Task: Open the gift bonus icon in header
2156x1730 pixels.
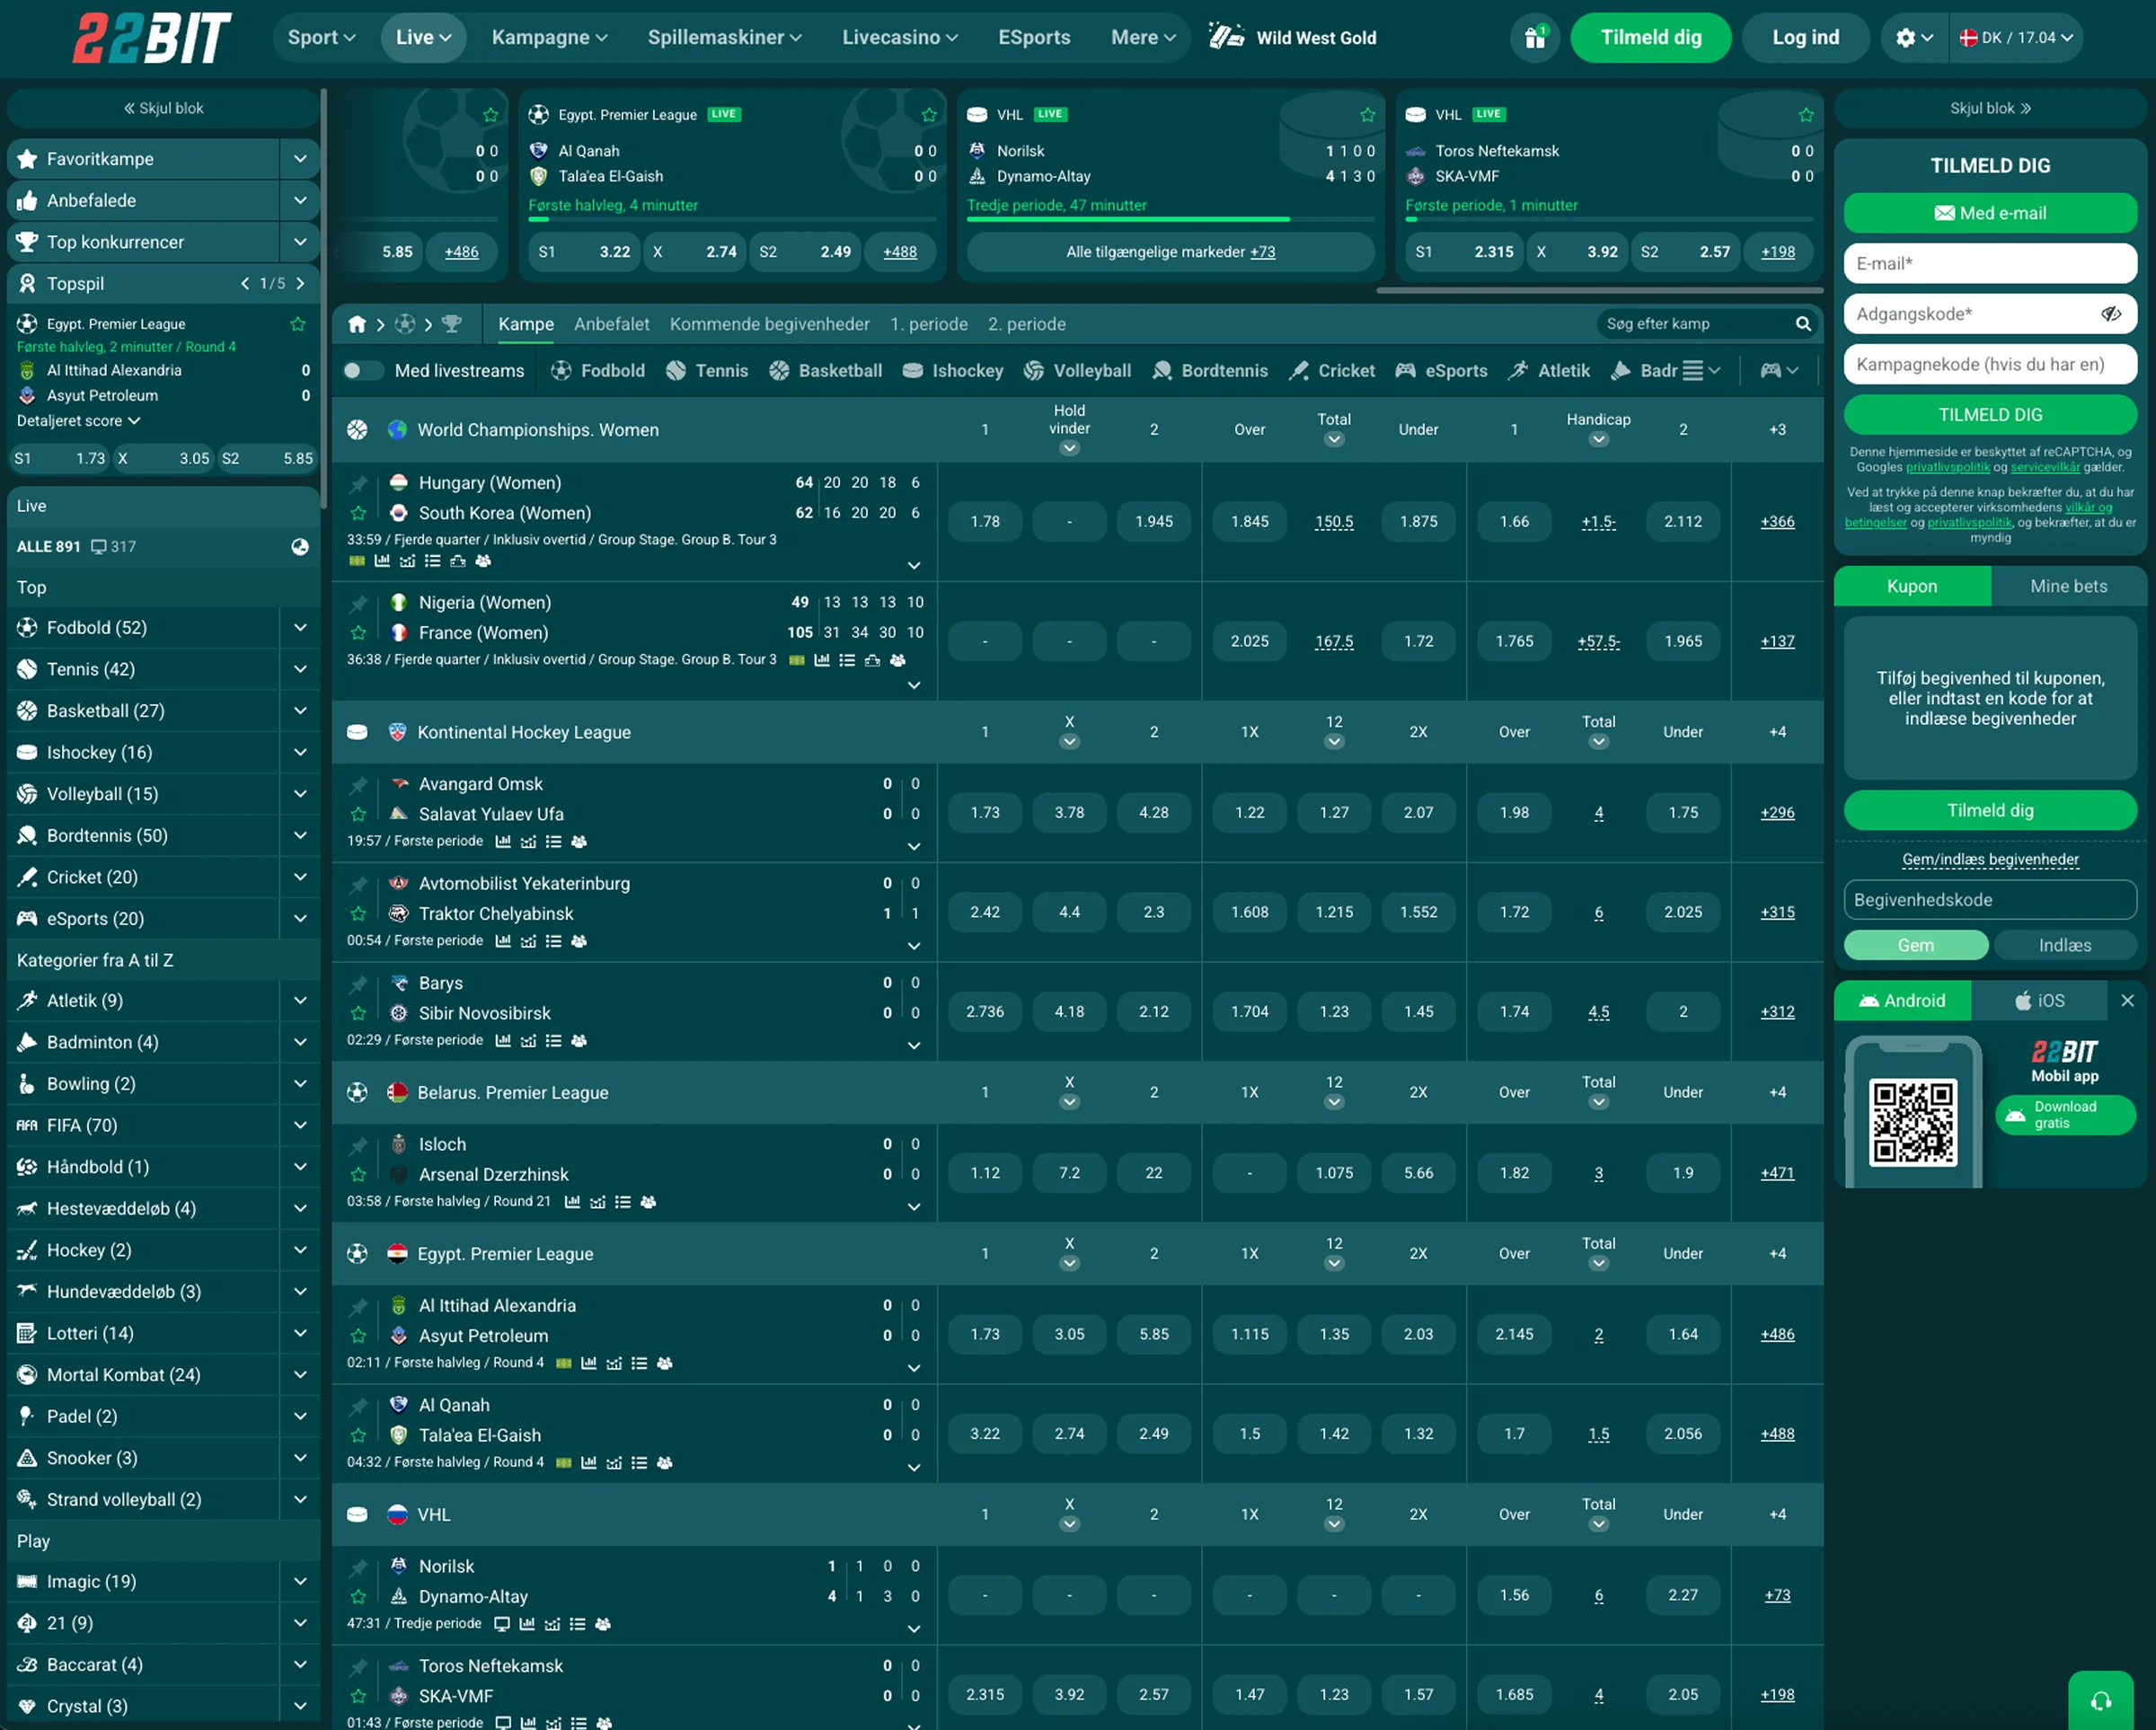Action: (x=1534, y=38)
